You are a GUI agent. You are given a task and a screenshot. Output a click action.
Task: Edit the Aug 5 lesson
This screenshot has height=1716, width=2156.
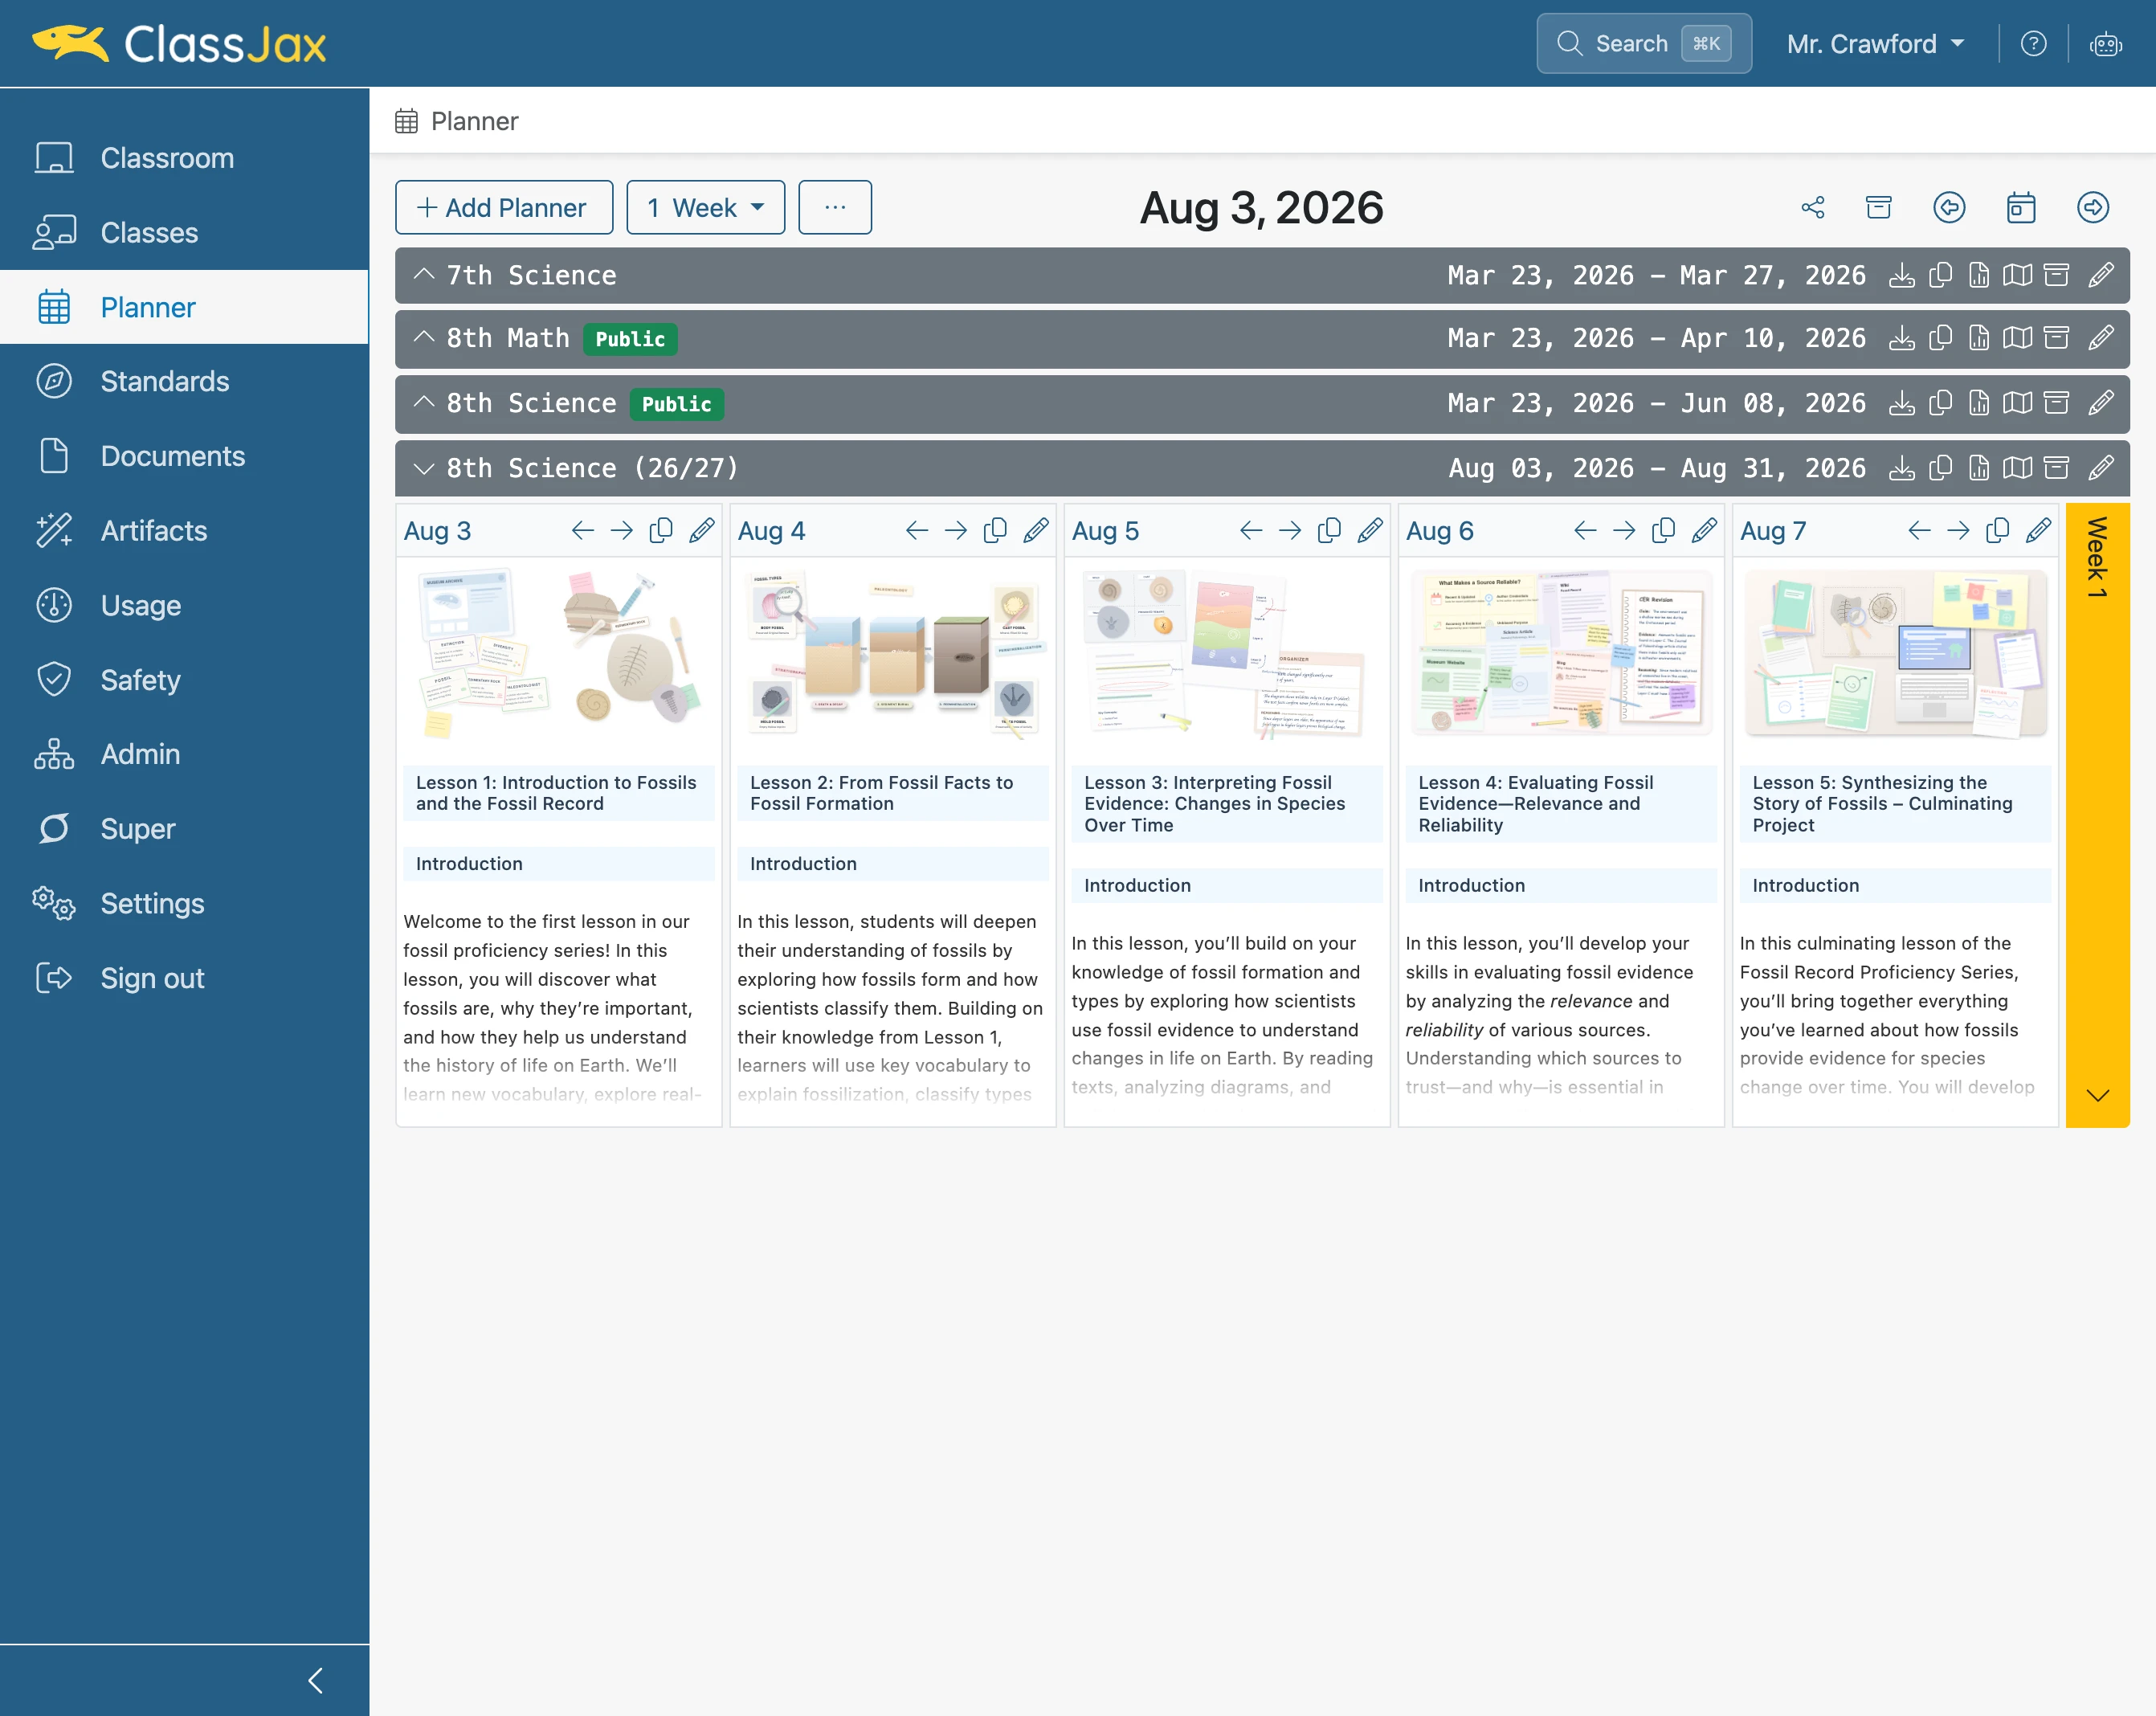pyautogui.click(x=1370, y=530)
